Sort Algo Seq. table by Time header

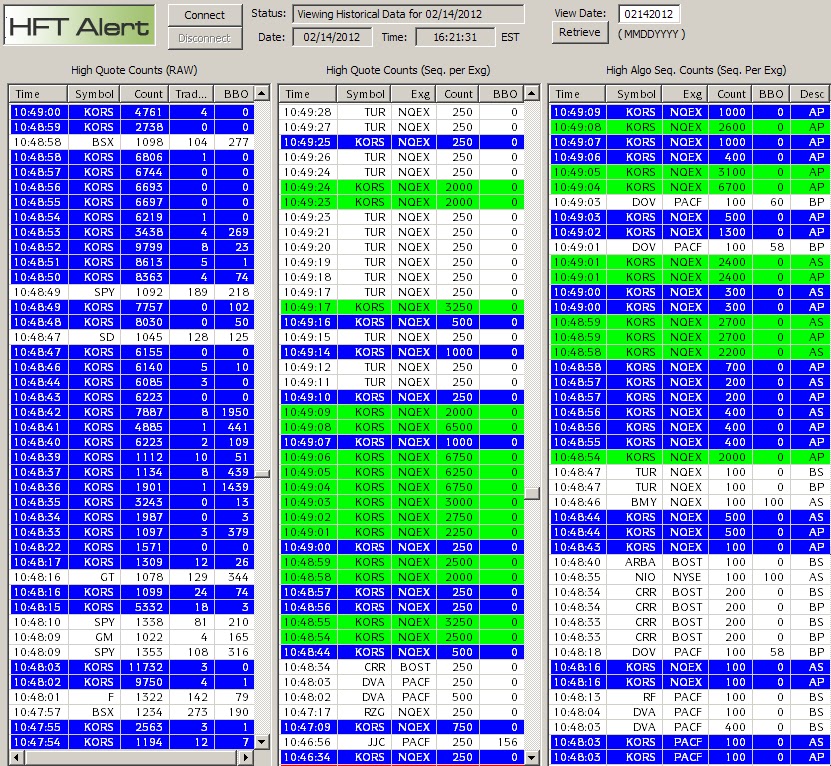(x=578, y=94)
